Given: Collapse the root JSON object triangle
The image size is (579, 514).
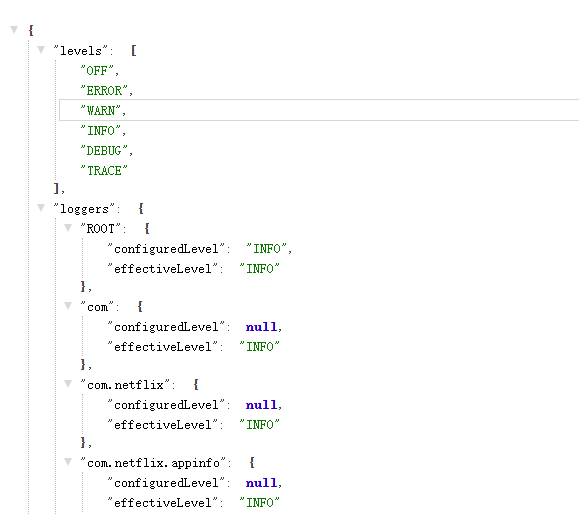Looking at the screenshot, I should coord(14,30).
